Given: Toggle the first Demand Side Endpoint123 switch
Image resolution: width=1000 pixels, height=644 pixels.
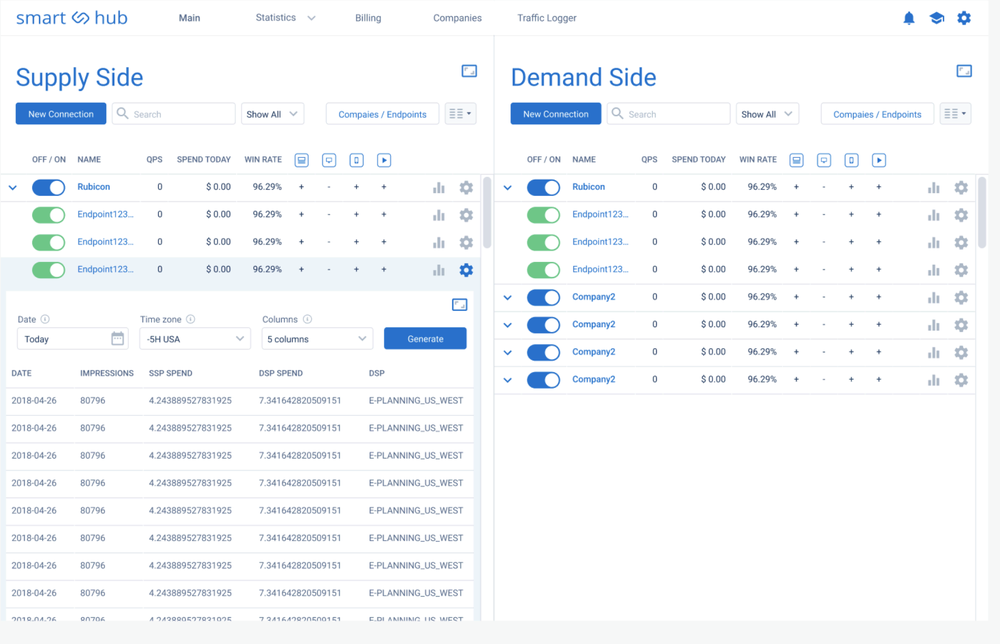Looking at the screenshot, I should coord(543,215).
